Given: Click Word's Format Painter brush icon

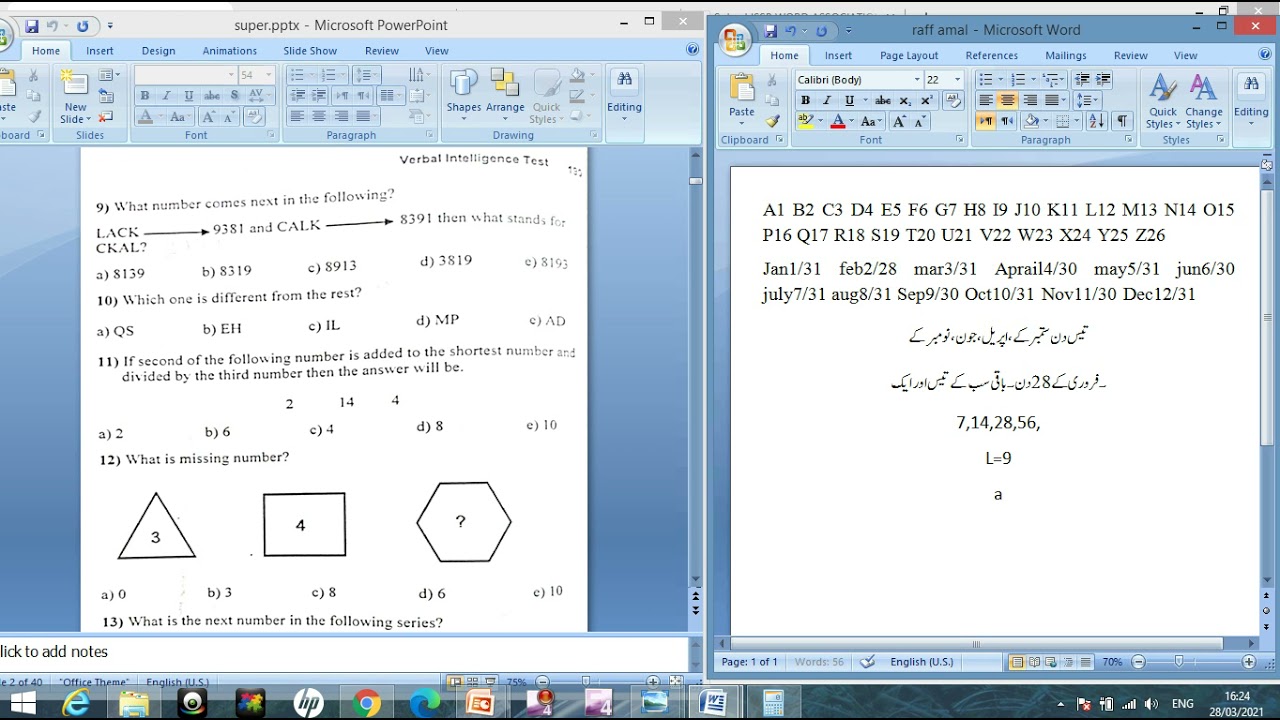Looking at the screenshot, I should tap(772, 121).
